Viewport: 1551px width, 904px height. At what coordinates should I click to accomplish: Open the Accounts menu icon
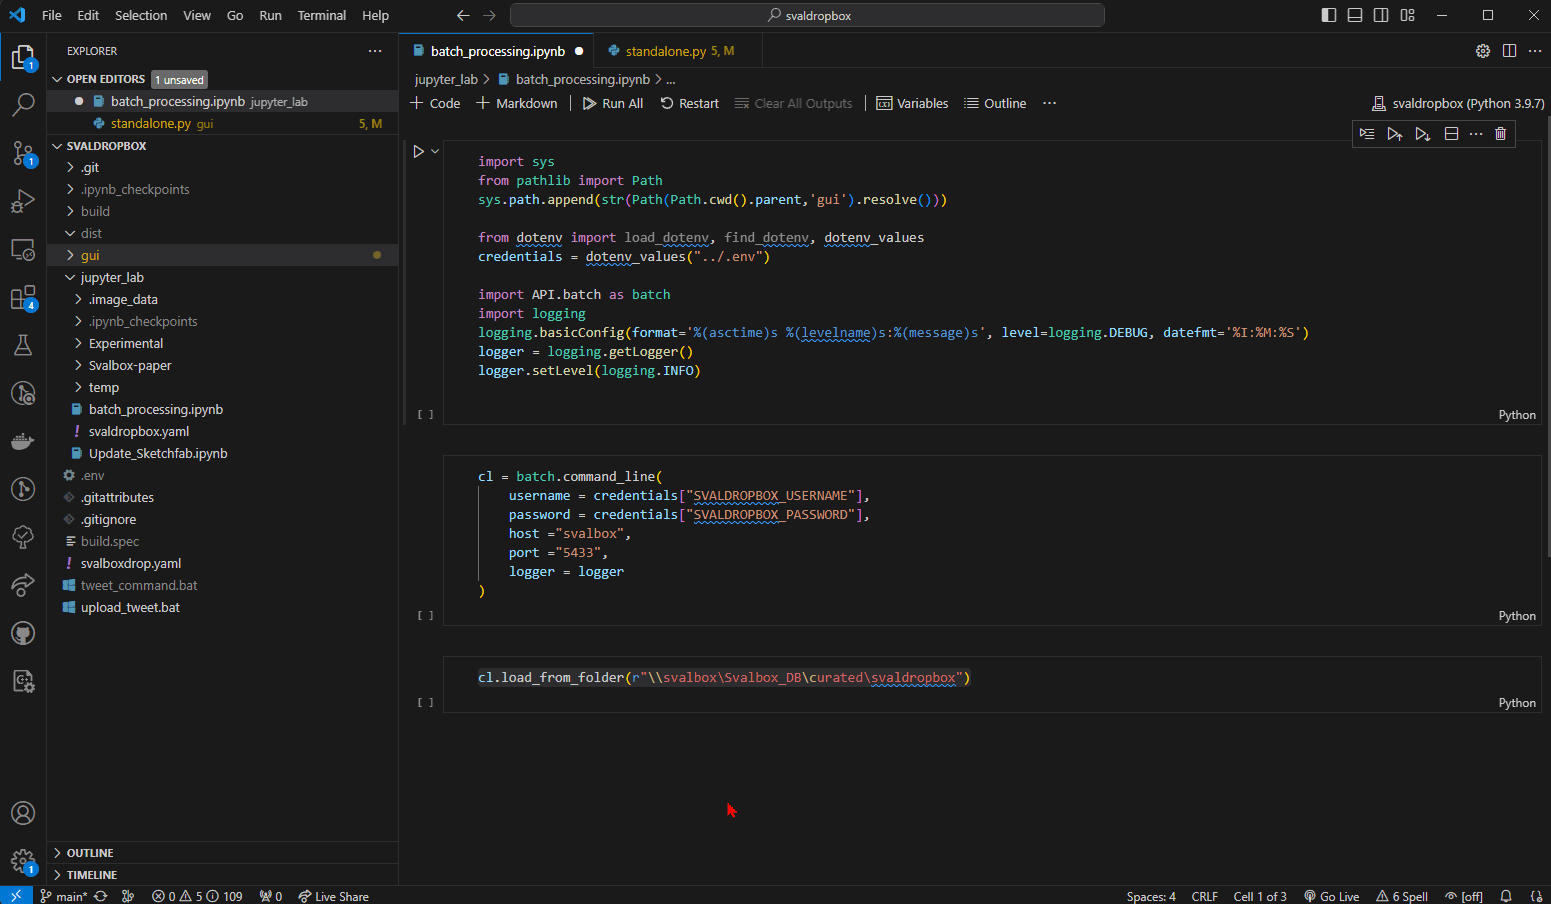coord(23,813)
